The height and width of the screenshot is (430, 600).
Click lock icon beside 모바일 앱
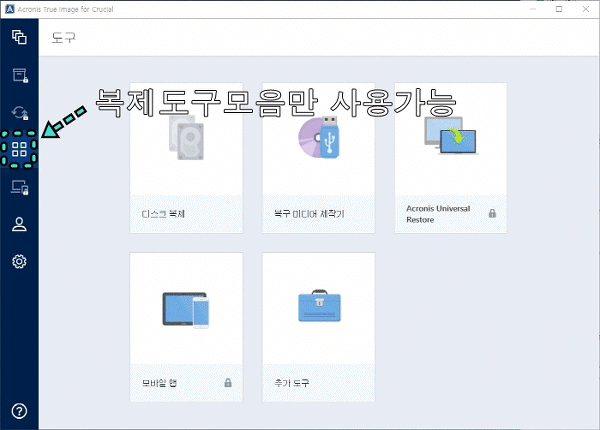pyautogui.click(x=228, y=383)
